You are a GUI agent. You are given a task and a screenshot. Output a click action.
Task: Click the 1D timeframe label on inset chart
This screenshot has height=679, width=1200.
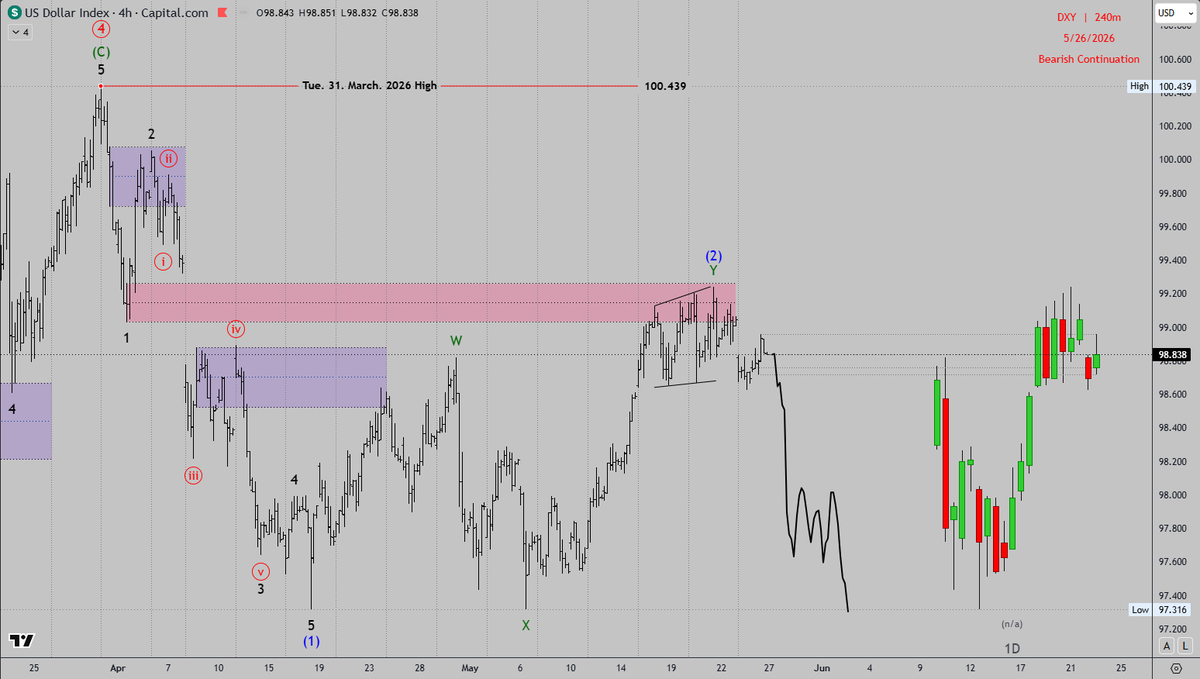(x=1012, y=648)
